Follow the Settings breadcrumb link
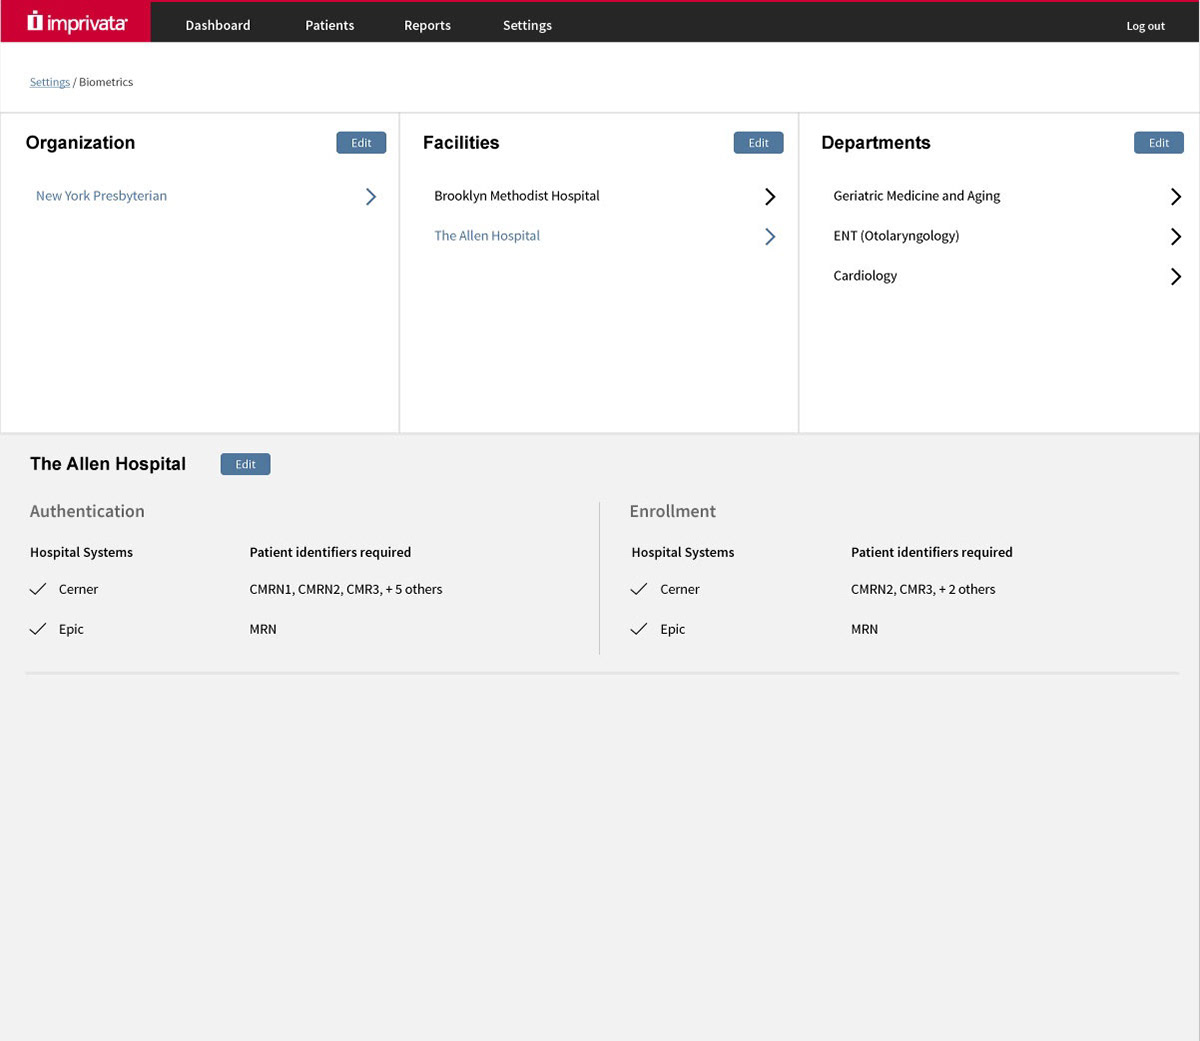 (x=50, y=82)
